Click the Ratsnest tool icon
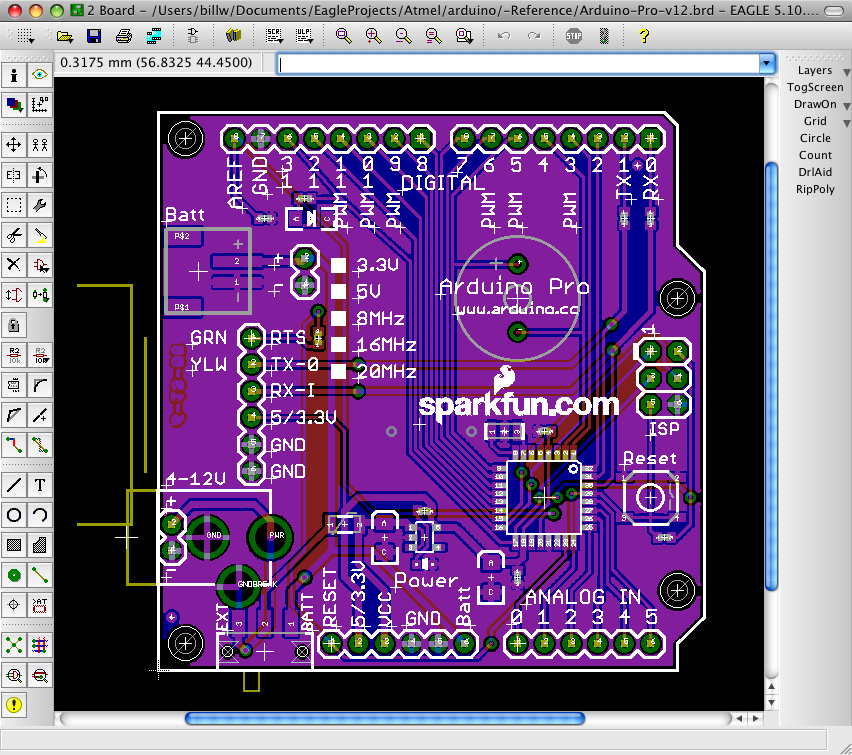The width and height of the screenshot is (852, 755). 14,645
